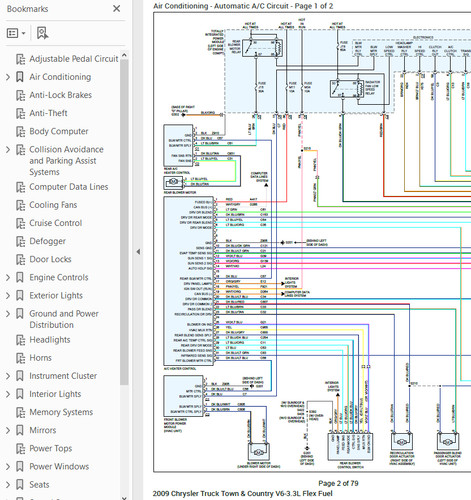The image size is (471, 500).
Task: Close the Bookmarks panel
Action: coord(116,9)
